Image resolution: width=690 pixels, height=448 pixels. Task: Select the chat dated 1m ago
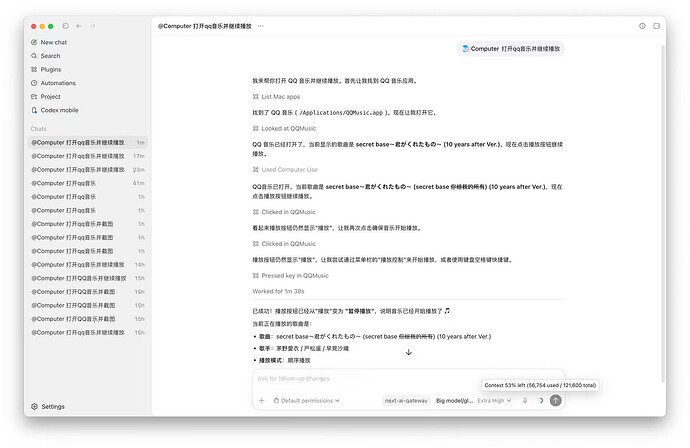(x=88, y=143)
